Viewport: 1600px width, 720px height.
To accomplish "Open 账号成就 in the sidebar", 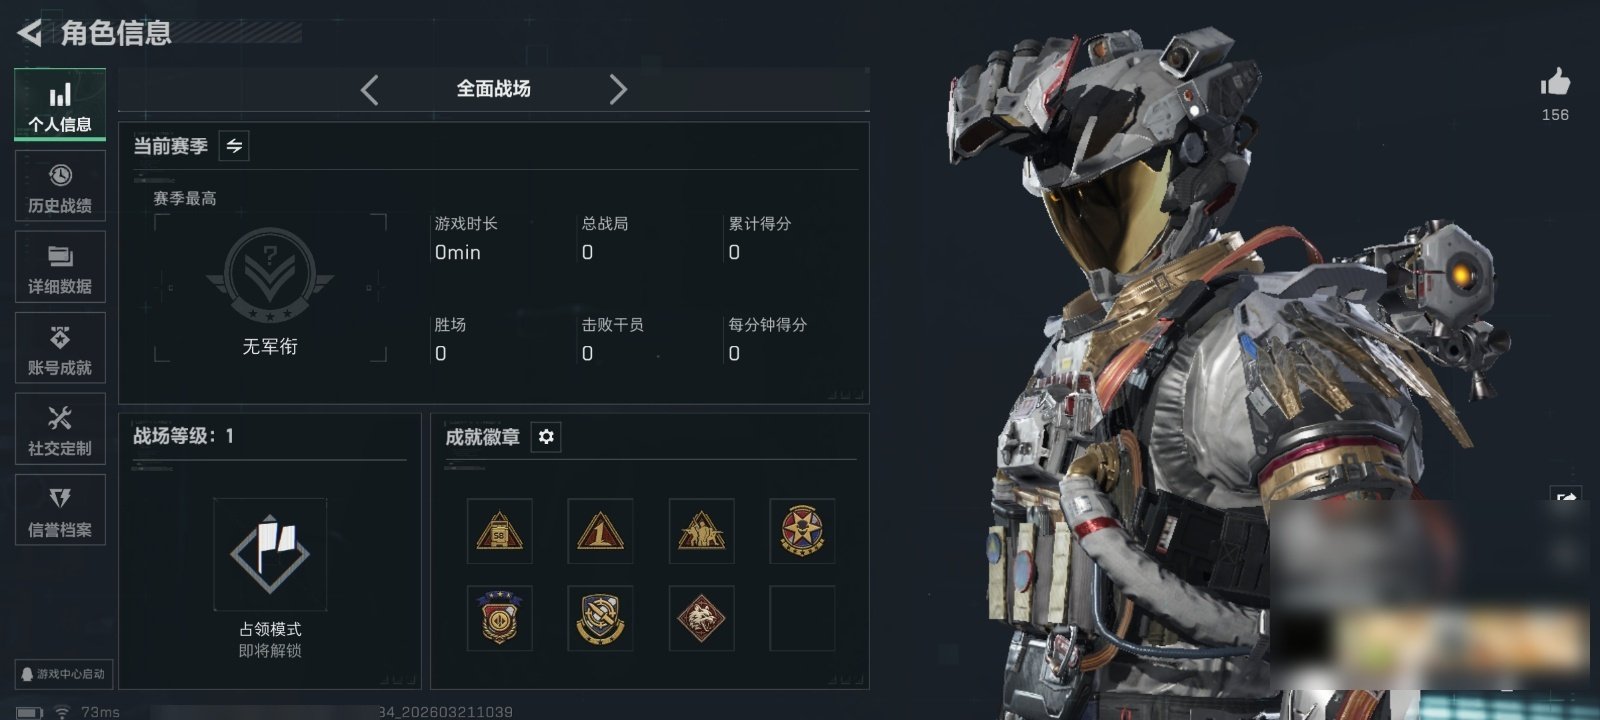I will 60,348.
